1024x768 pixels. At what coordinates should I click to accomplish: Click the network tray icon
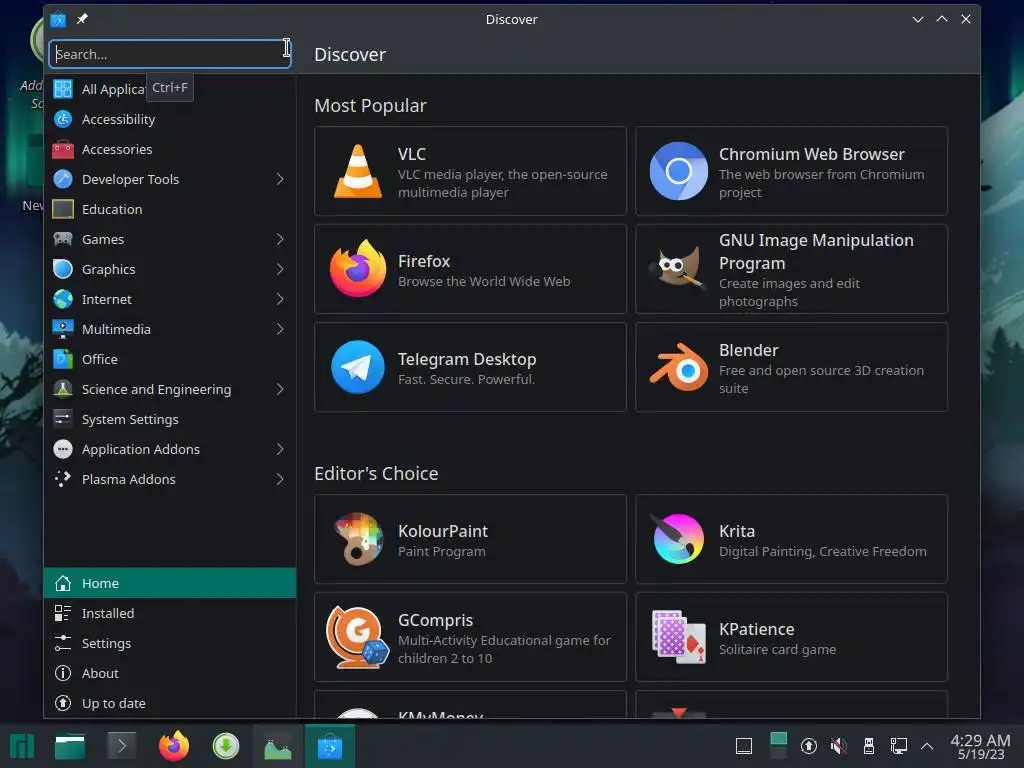click(x=899, y=746)
